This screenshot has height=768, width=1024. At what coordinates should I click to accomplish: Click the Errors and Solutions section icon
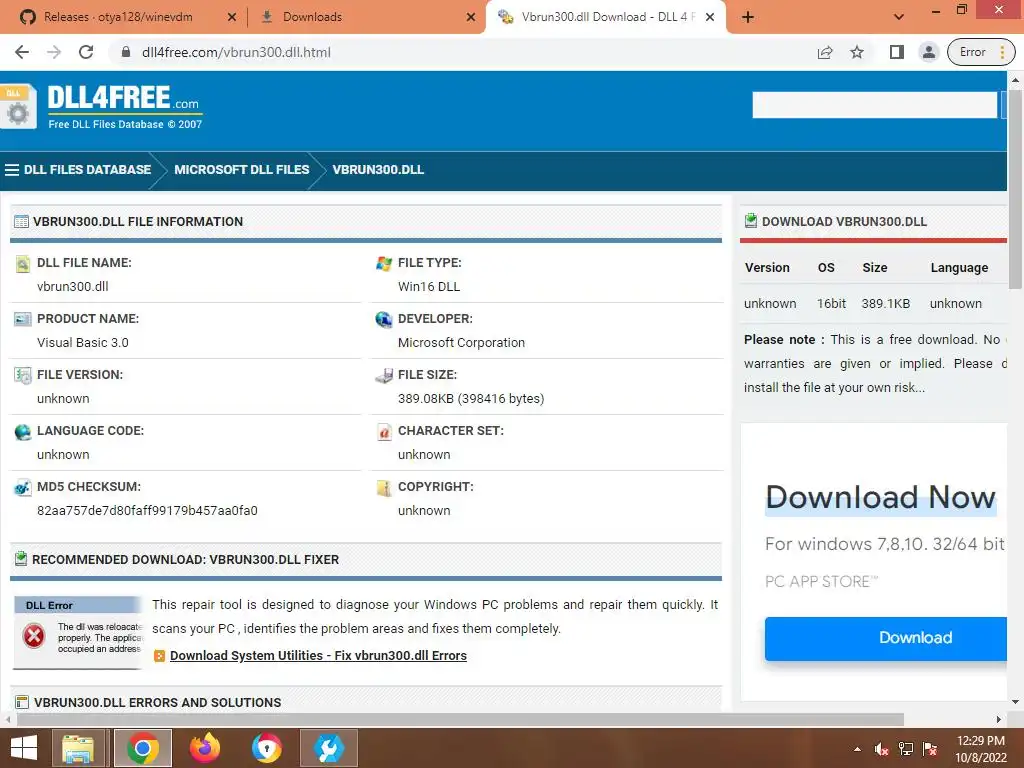point(22,702)
